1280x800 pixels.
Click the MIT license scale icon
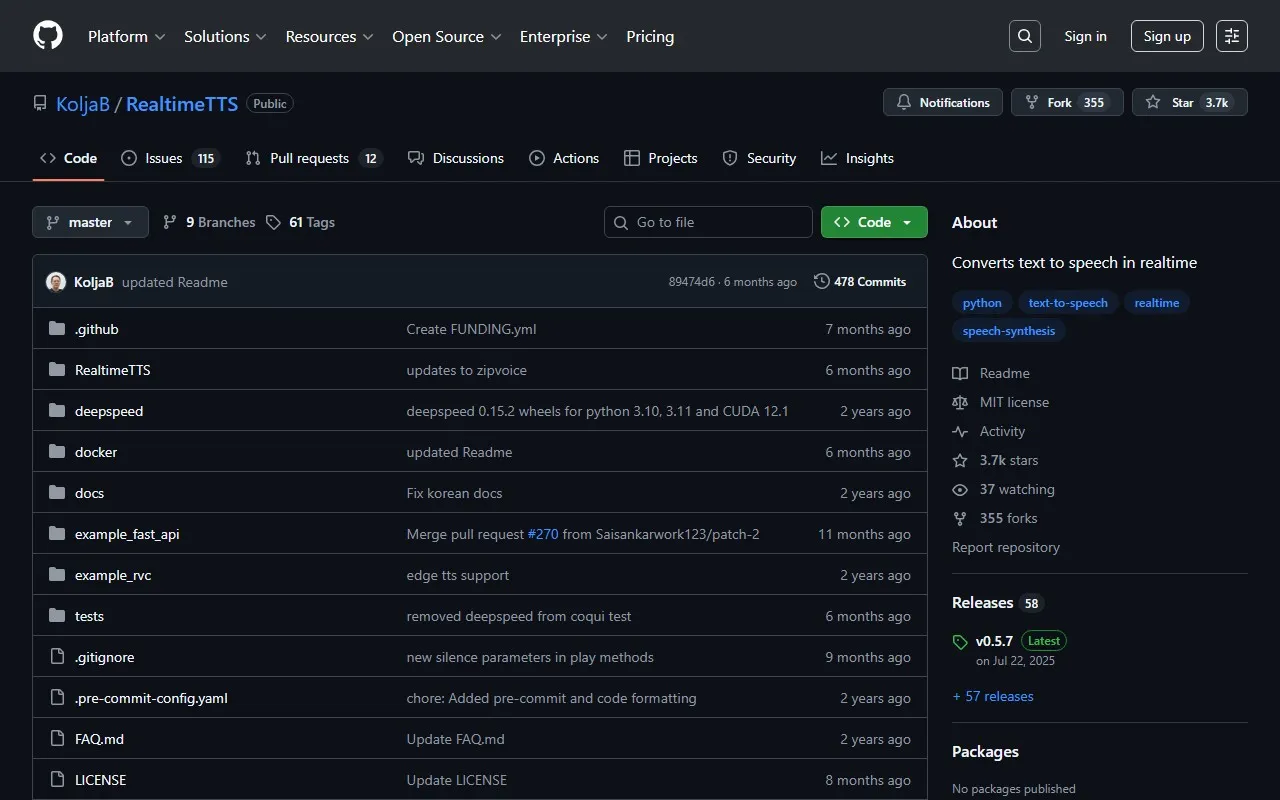point(960,402)
